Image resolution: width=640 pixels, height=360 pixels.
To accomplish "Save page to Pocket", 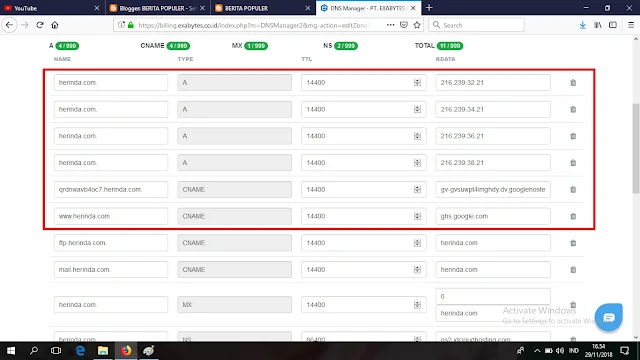I will pyautogui.click(x=404, y=25).
